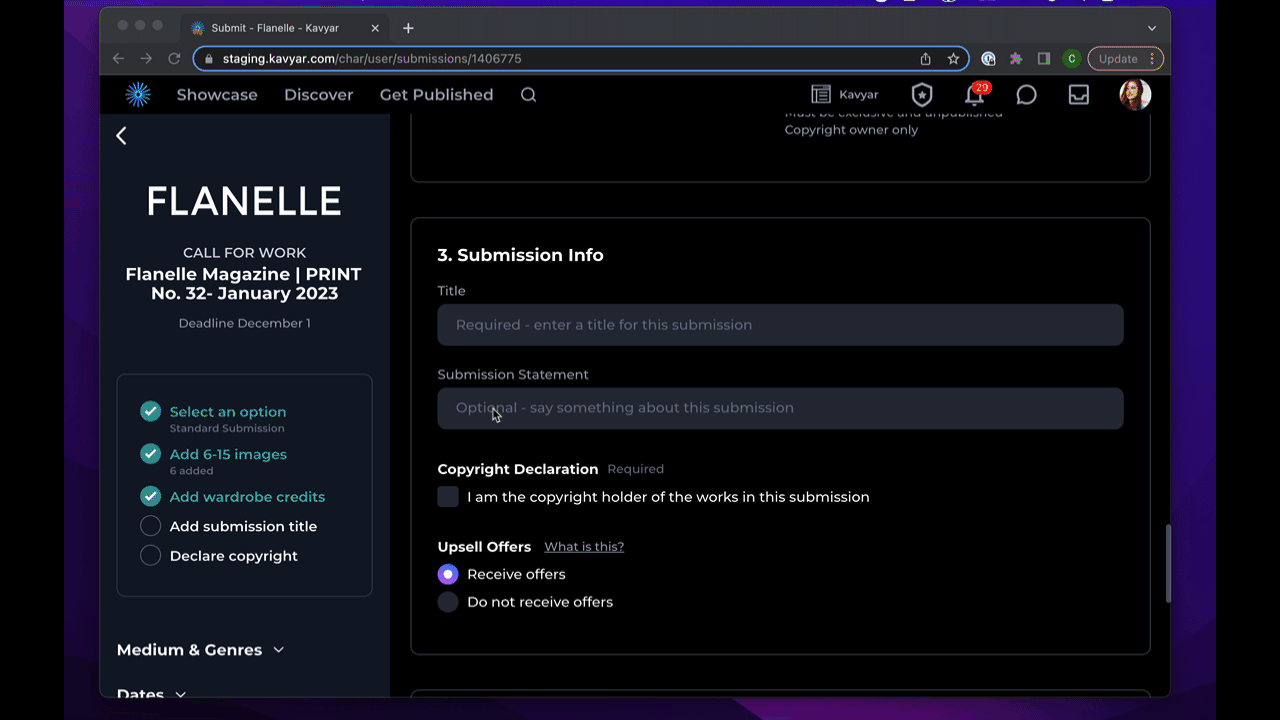Image resolution: width=1280 pixels, height=720 pixels.
Task: Click the 'Standard Submission' text
Action: click(x=227, y=428)
